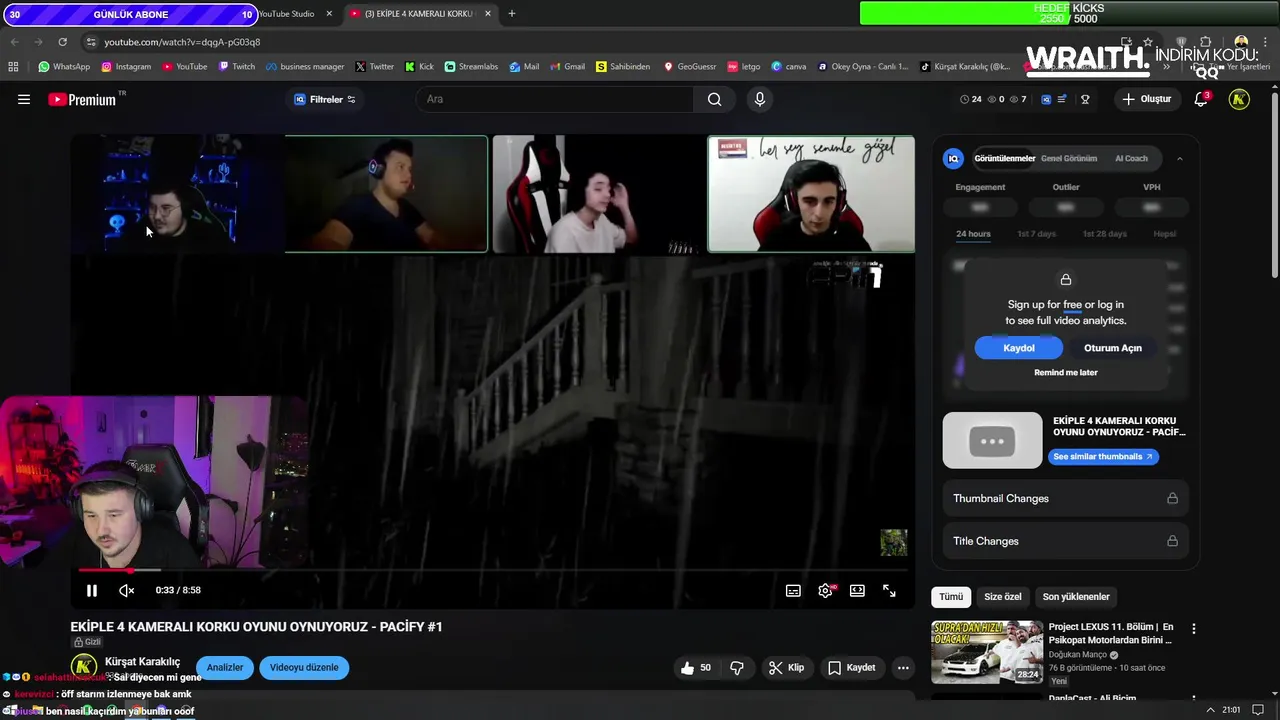Seek using the video progress bar
This screenshot has width=1280, height=720.
click(x=492, y=570)
